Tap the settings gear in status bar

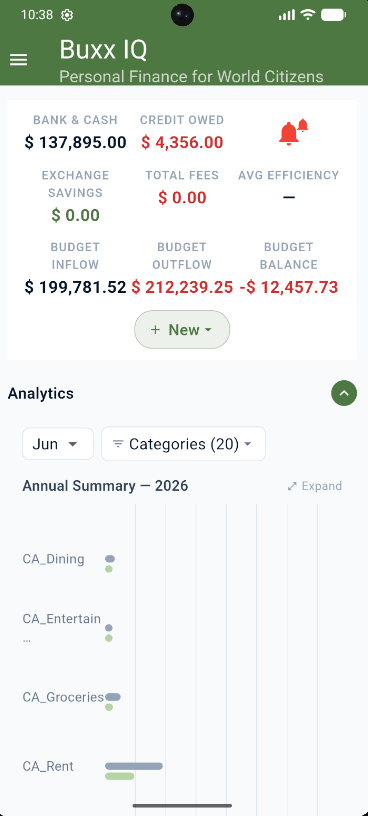tap(67, 15)
